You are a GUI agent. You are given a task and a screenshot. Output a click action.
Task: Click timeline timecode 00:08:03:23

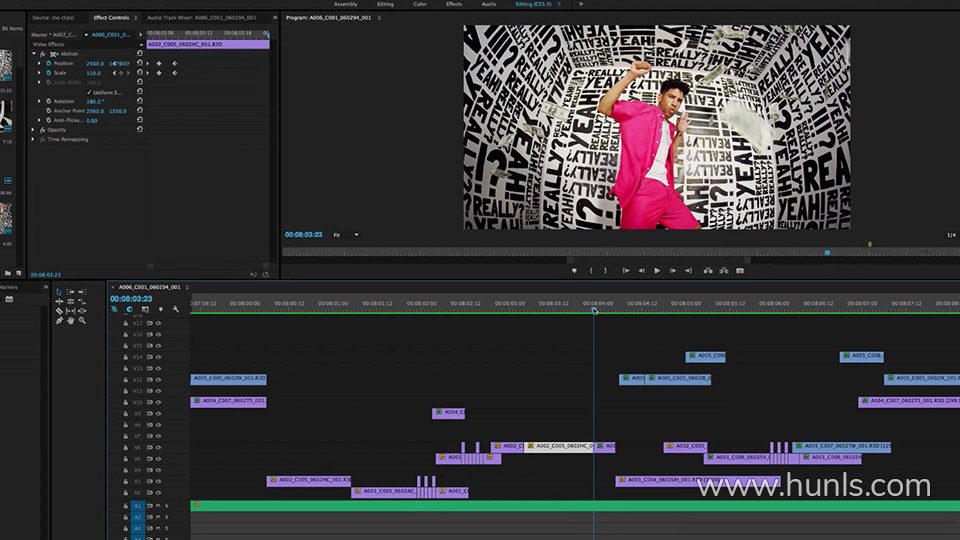coord(131,299)
